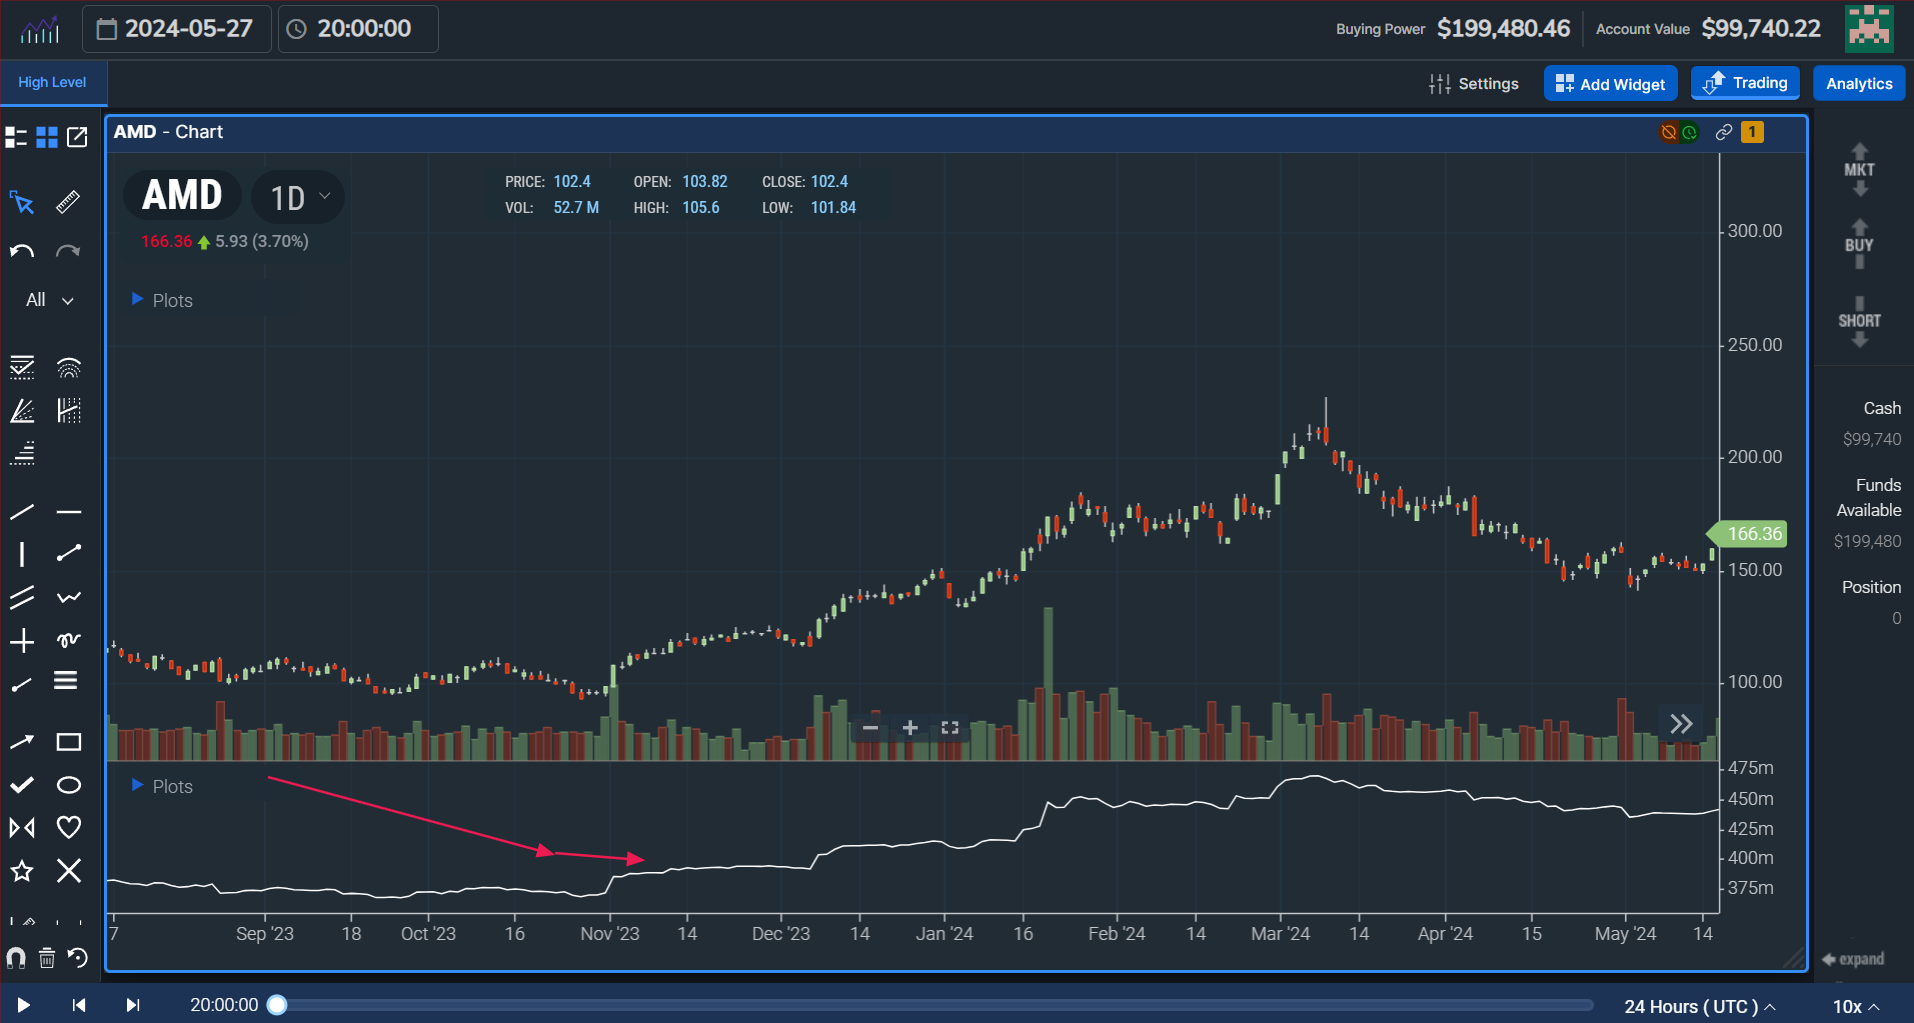
Task: Open the 1D timeframe dropdown
Action: point(297,196)
